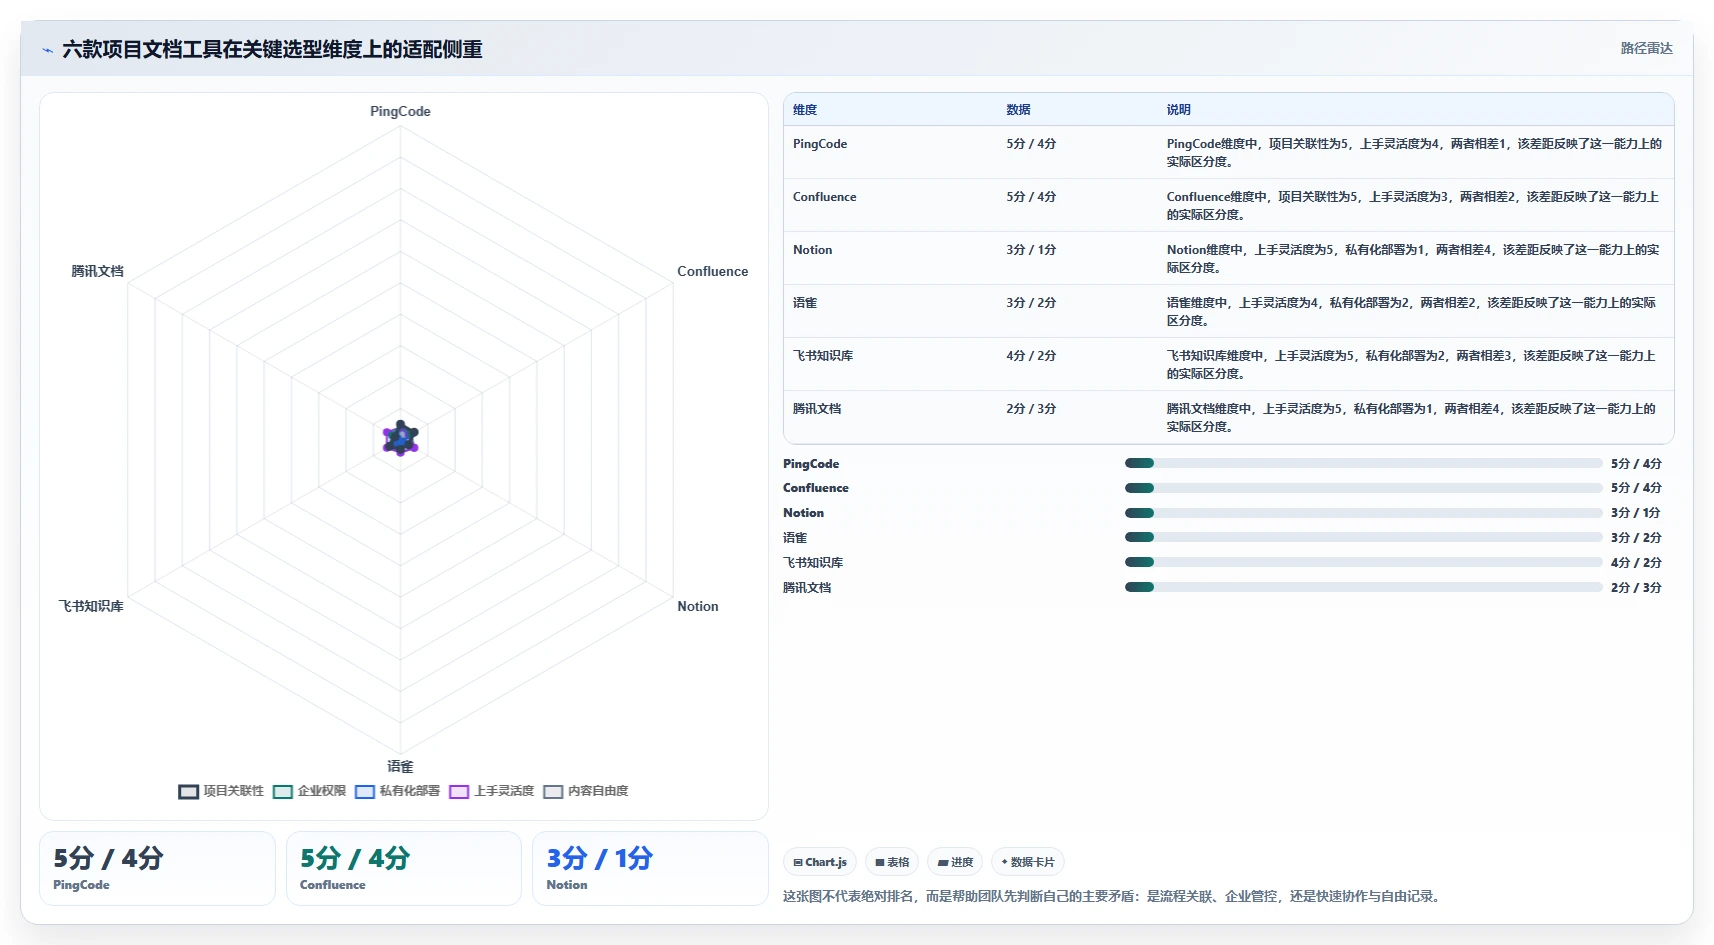Image resolution: width=1714 pixels, height=945 pixels.
Task: Toggle the 上手灵活度 legend entry
Action: point(491,791)
